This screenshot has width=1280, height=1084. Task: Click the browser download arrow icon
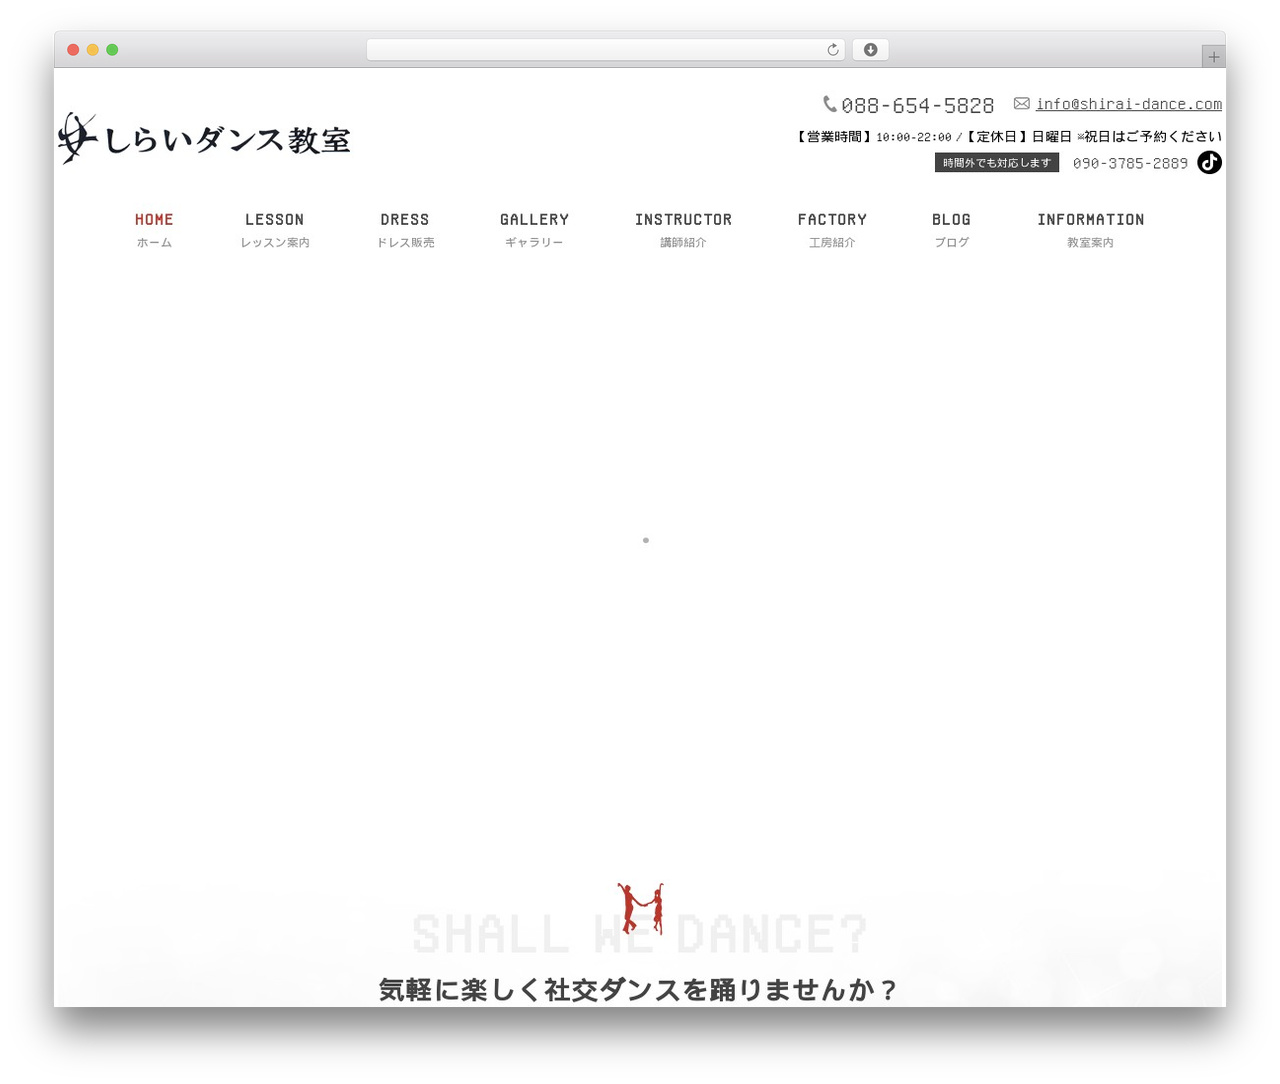870,50
